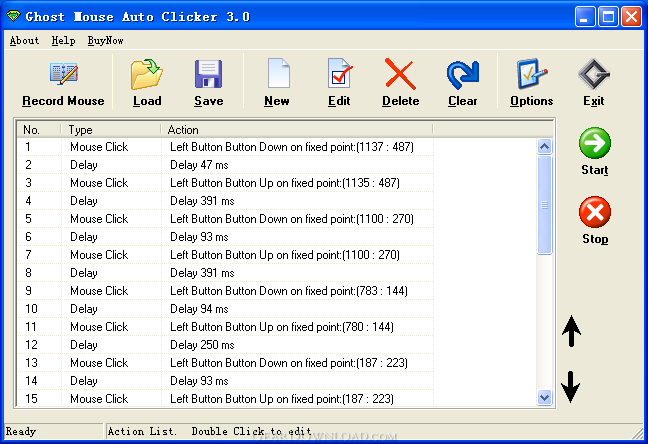648x444 pixels.
Task: Click the app gem icon in title bar
Action: [x=14, y=17]
